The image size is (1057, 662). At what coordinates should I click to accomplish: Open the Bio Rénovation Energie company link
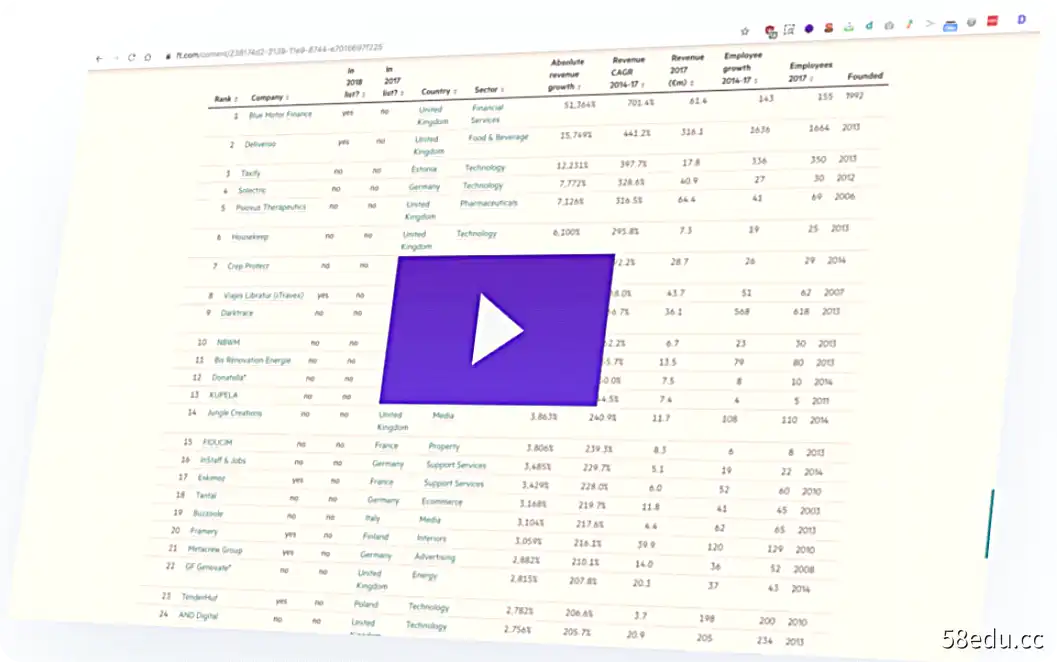(252, 360)
